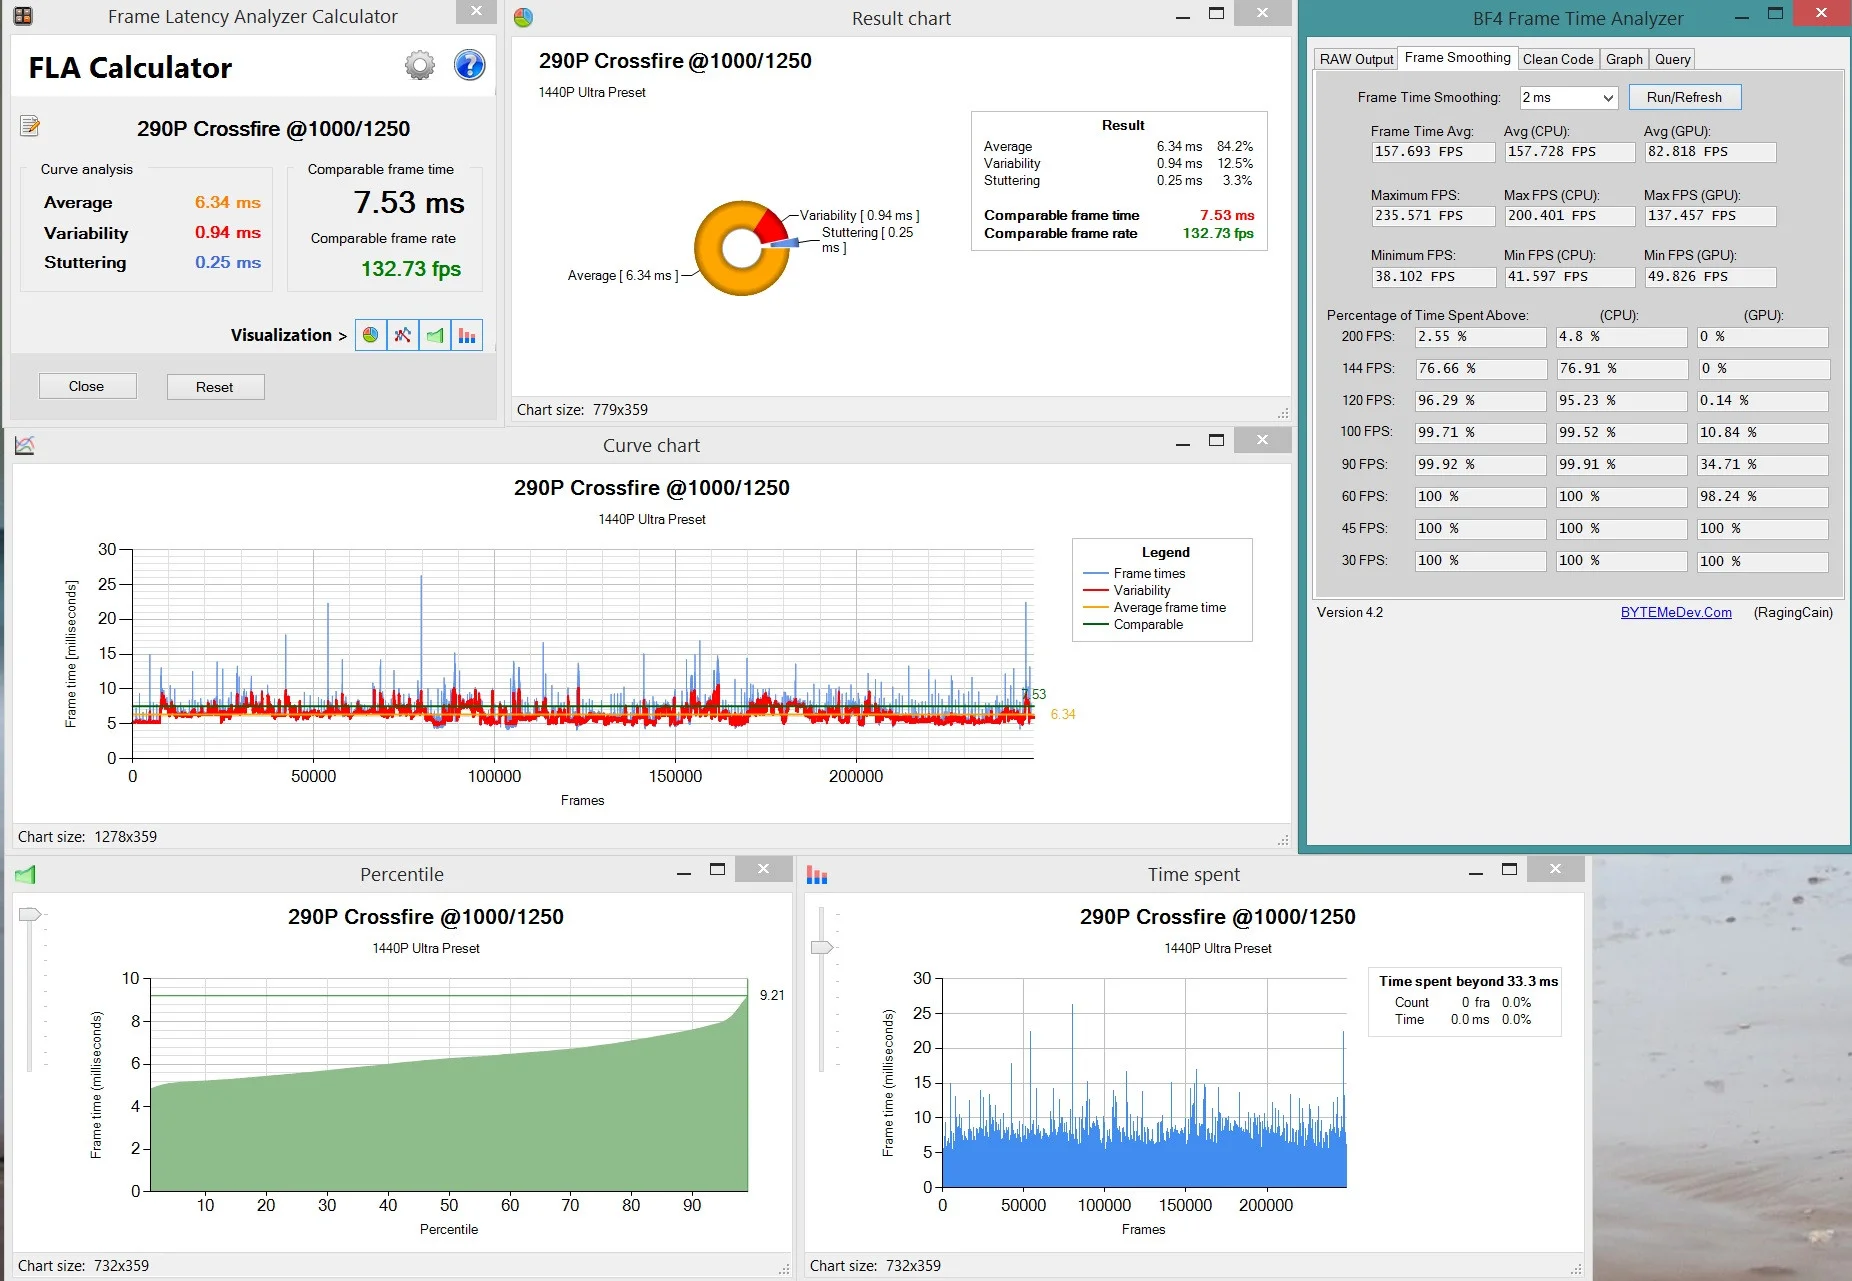The height and width of the screenshot is (1281, 1852).
Task: Open FLA Calculator settings gear
Action: click(420, 66)
